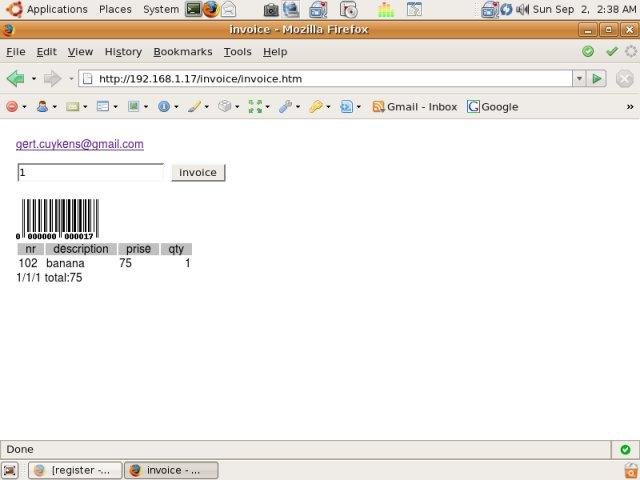This screenshot has height=480, width=640.
Task: Switch to the invoice taskbar window
Action: pos(171,470)
